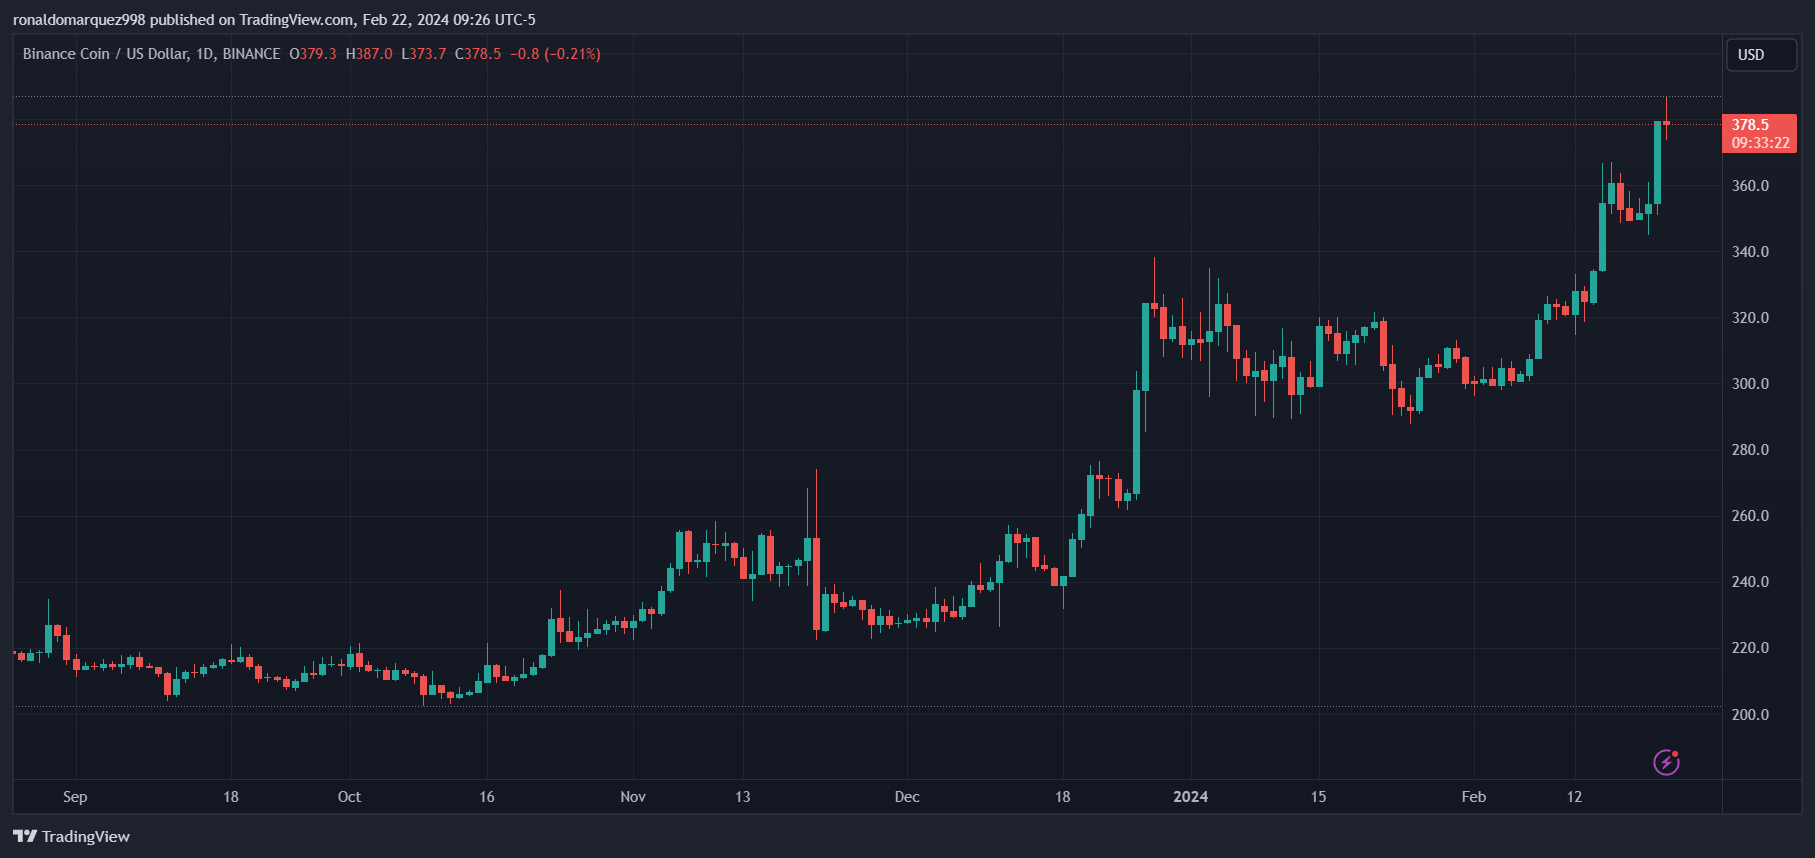Click the 260.0 price axis label
The image size is (1815, 858).
(1750, 516)
